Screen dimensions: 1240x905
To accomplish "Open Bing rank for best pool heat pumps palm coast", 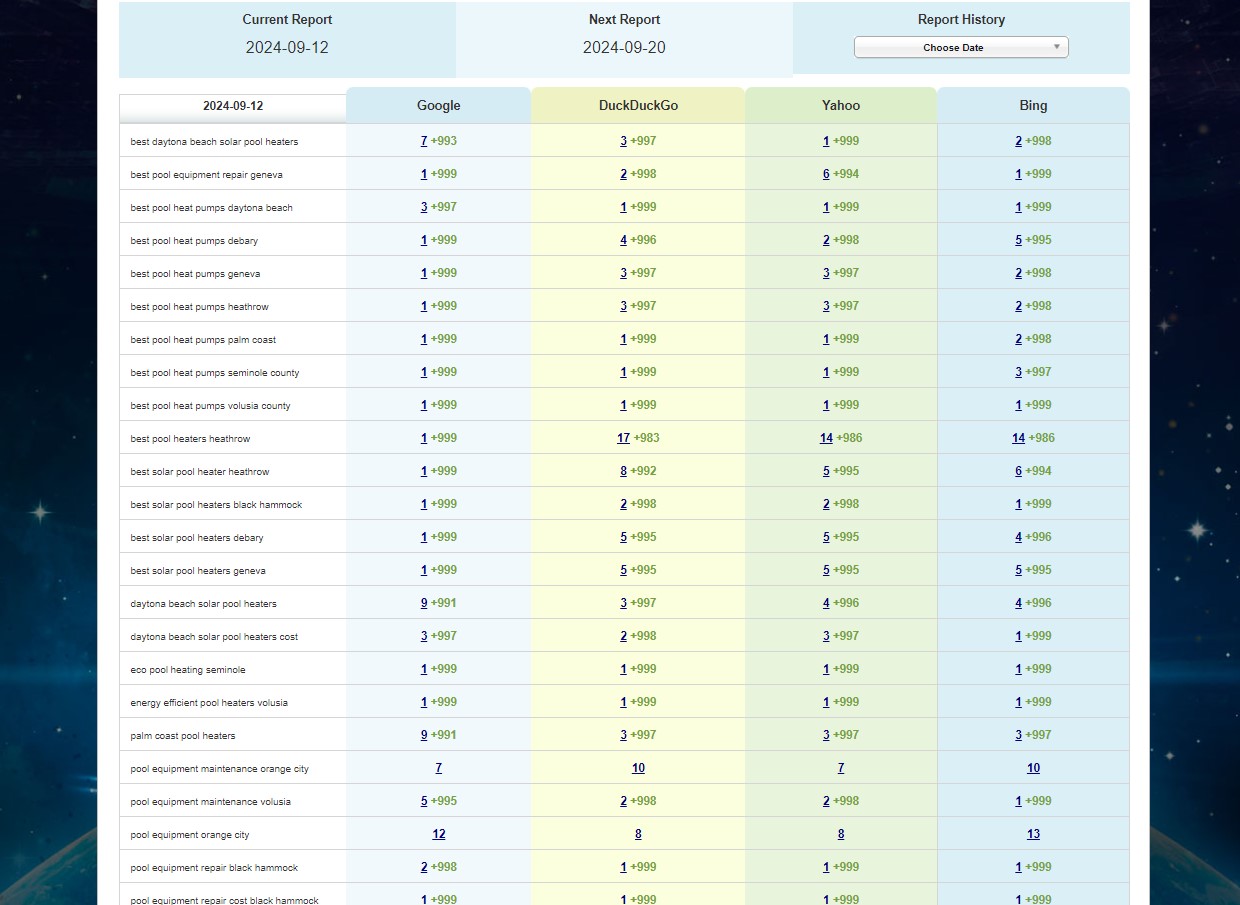I will (x=1018, y=339).
